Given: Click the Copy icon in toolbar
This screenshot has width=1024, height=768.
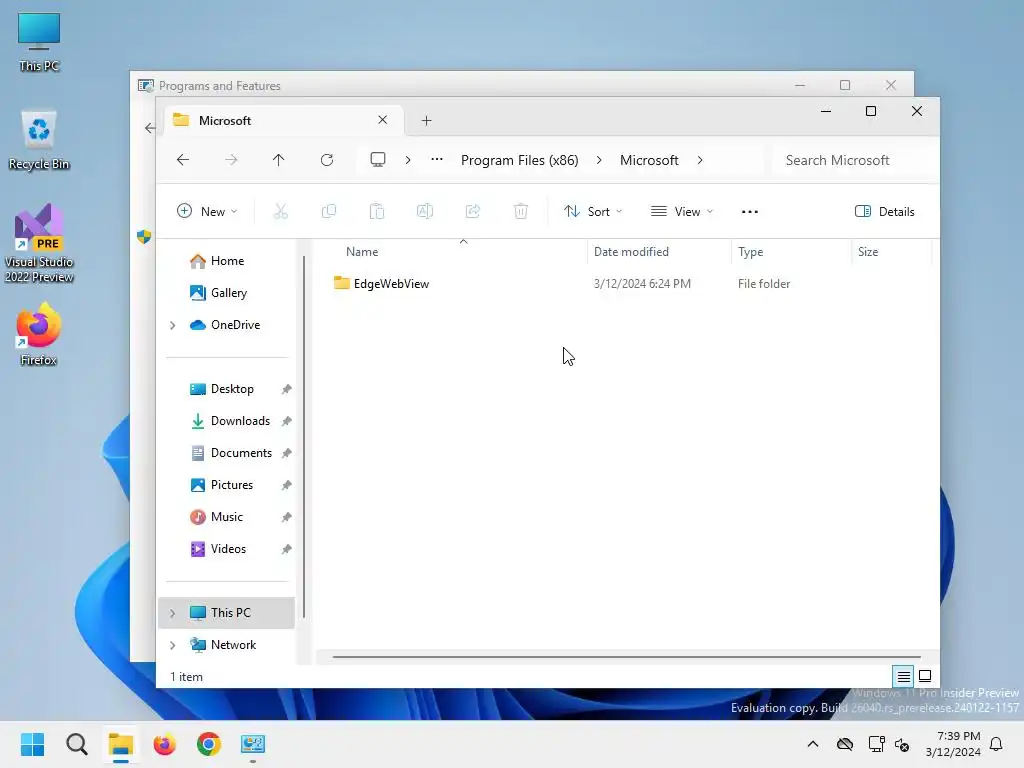Looking at the screenshot, I should pos(328,211).
